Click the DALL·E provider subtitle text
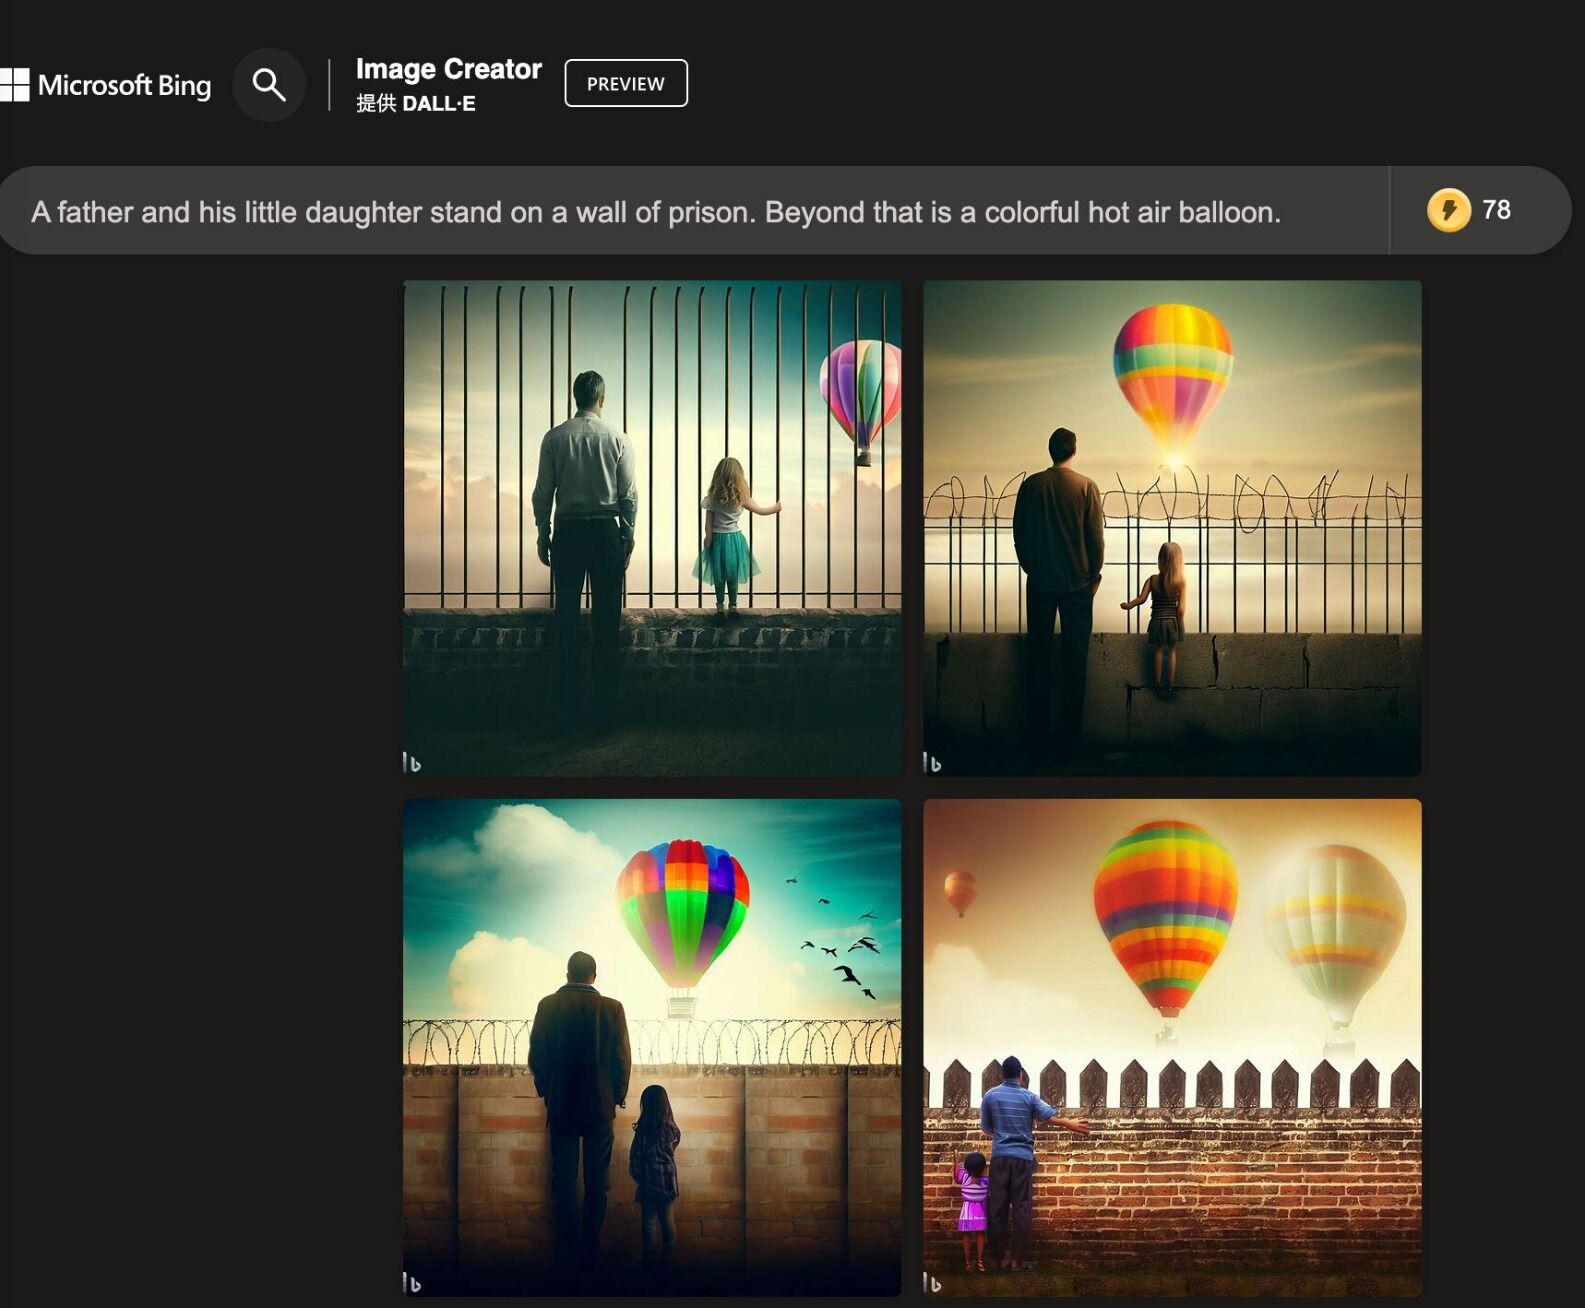Screen dimensions: 1585x1308 click(416, 103)
